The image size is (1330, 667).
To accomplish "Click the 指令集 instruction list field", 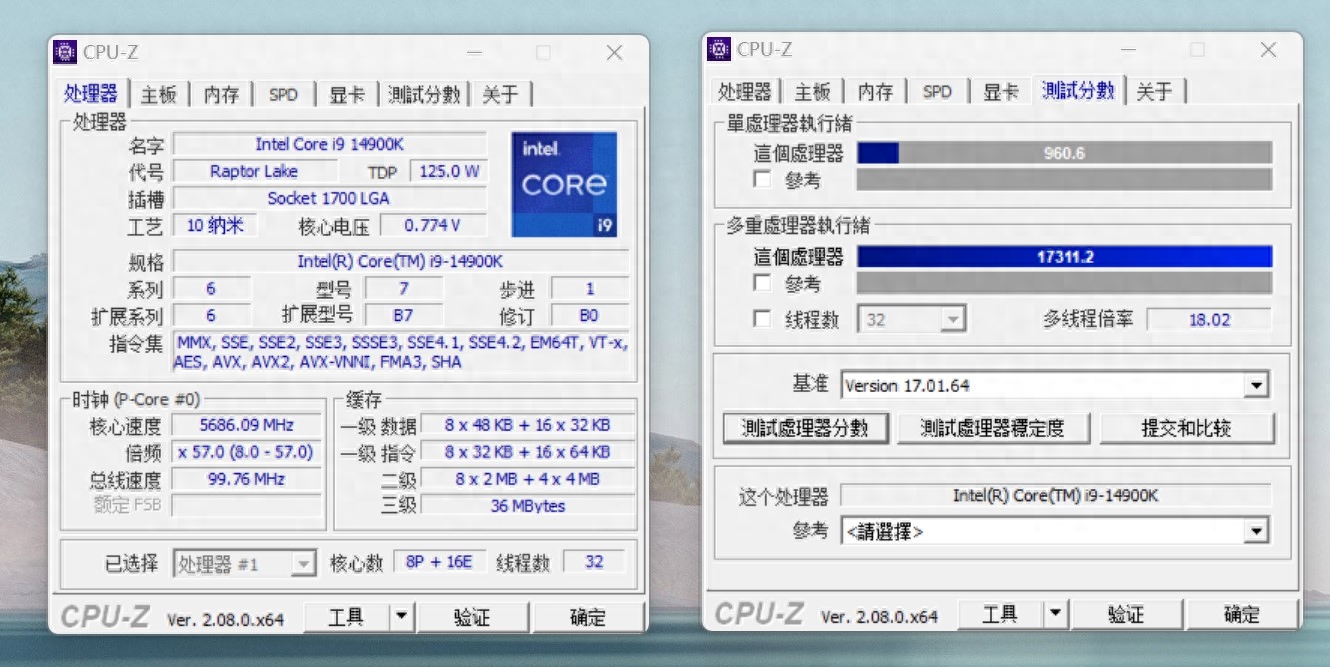I will [400, 352].
